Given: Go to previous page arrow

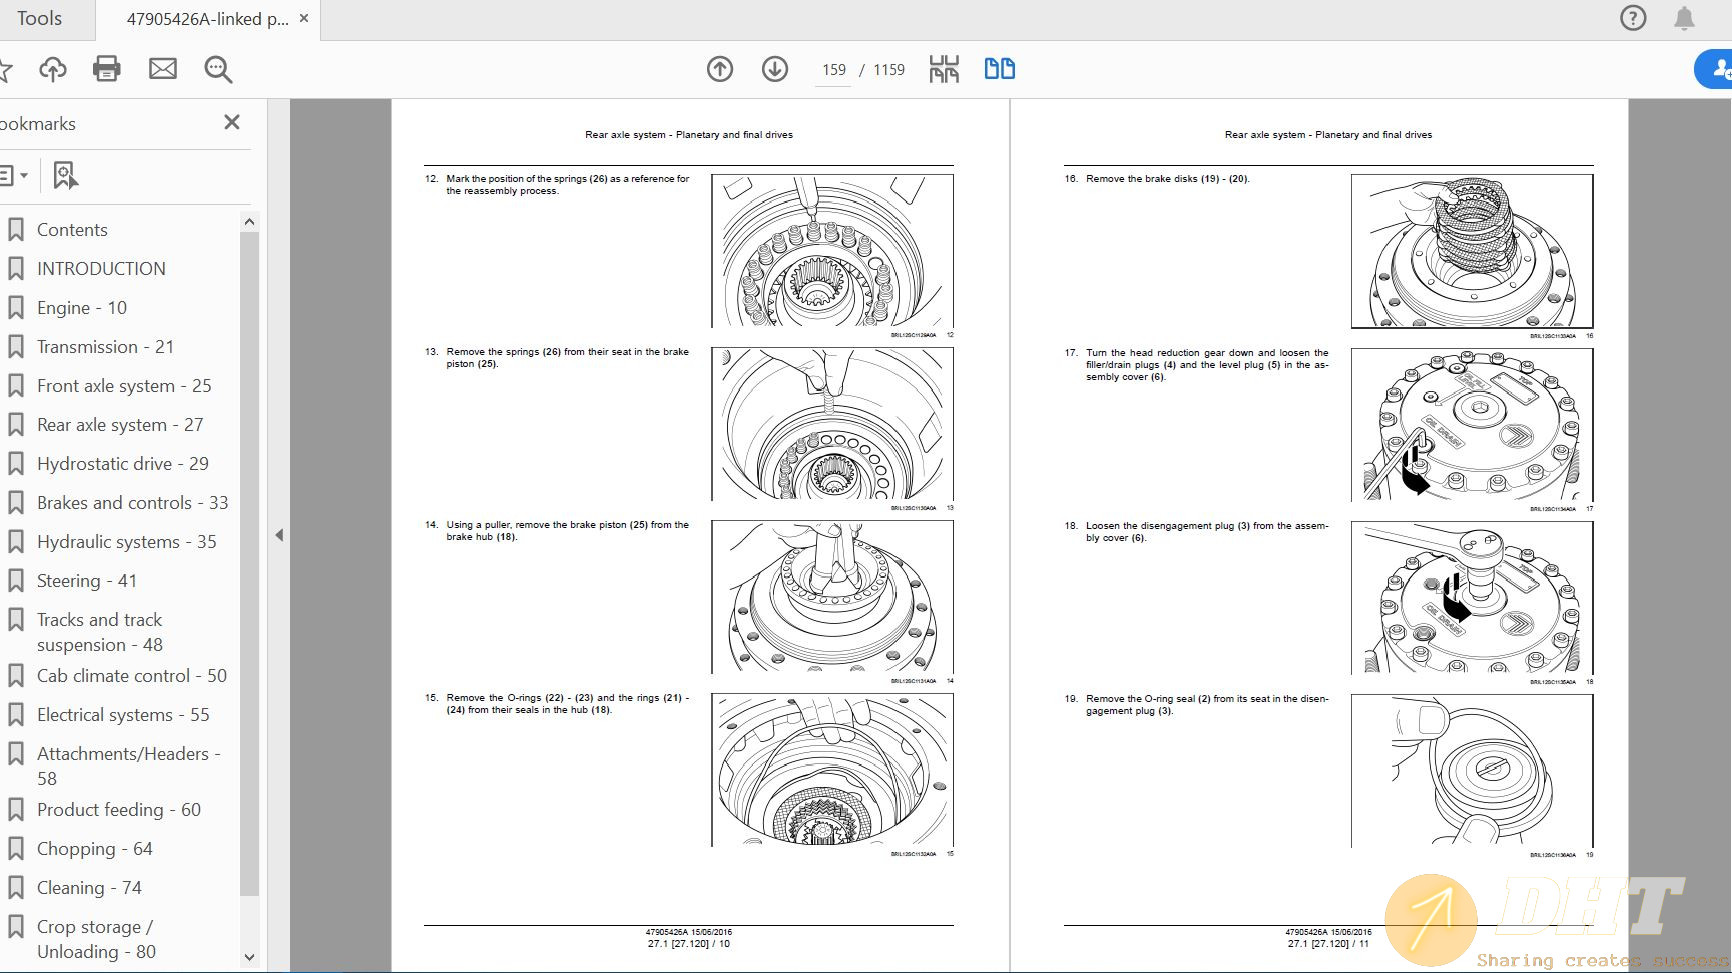Looking at the screenshot, I should point(720,69).
